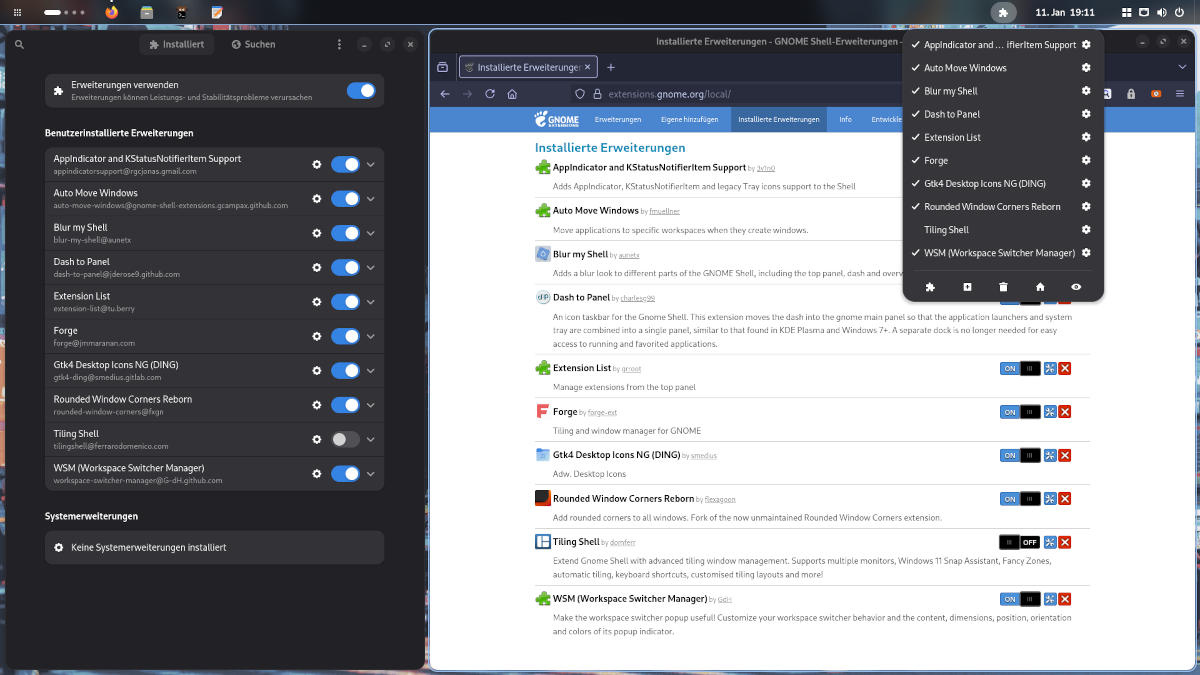Open Dash to Panel settings gear in popup menu
Image resolution: width=1200 pixels, height=675 pixels.
point(1086,114)
